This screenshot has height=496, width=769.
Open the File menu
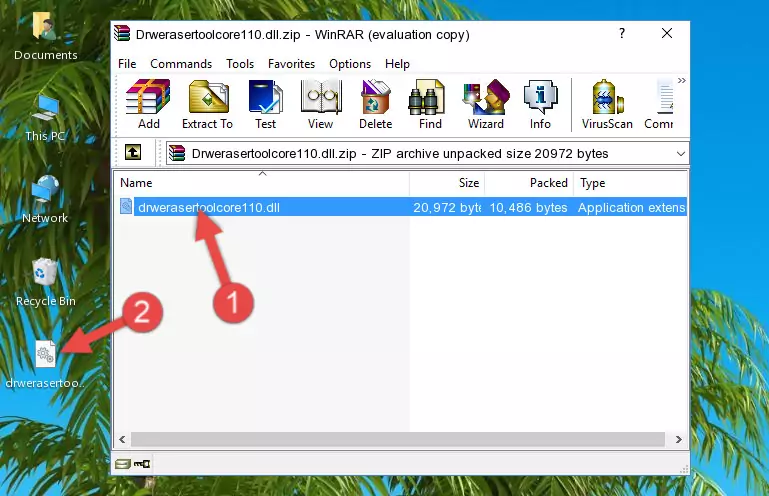[127, 64]
